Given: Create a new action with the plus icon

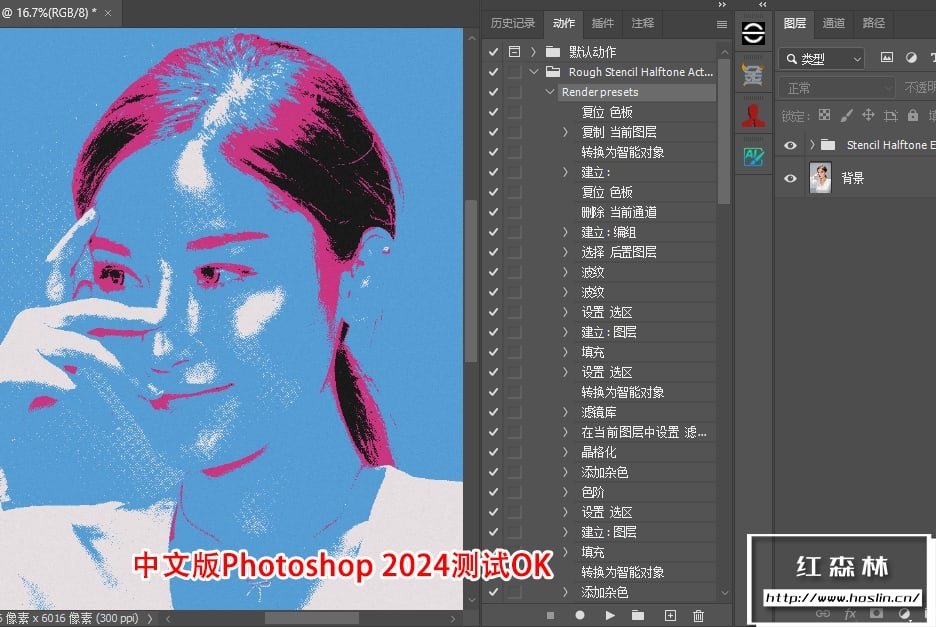Looking at the screenshot, I should pos(670,615).
